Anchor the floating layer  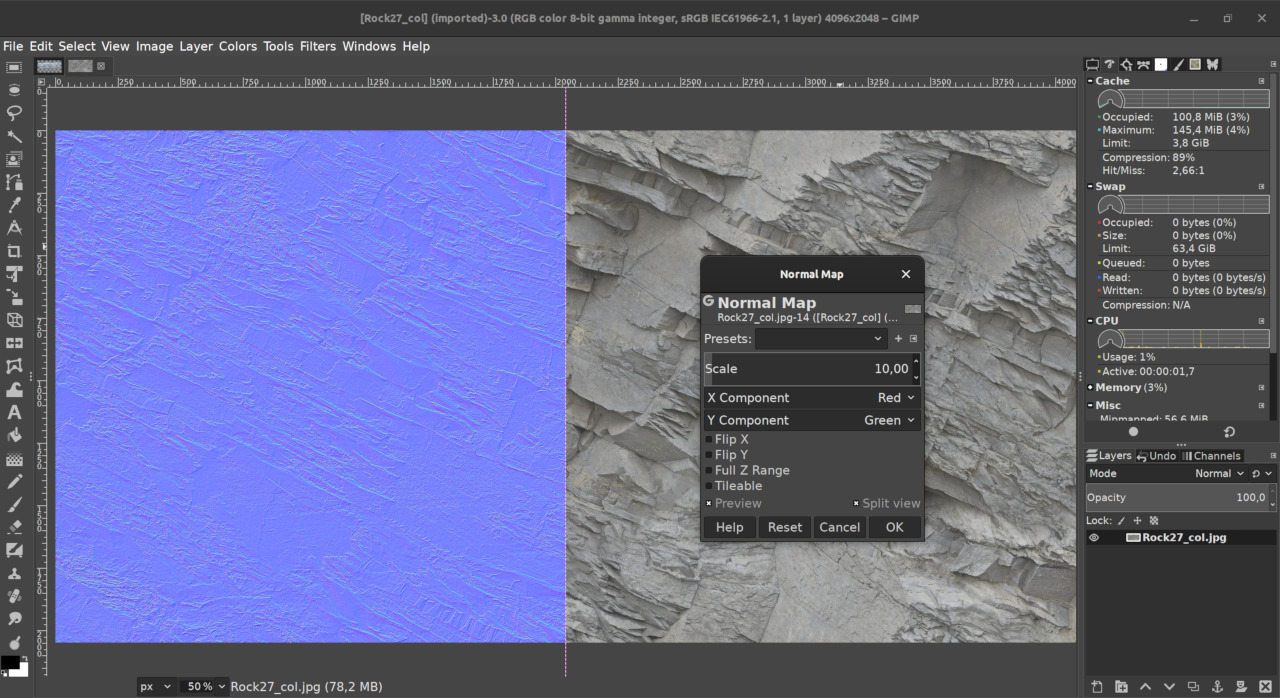click(x=1218, y=687)
